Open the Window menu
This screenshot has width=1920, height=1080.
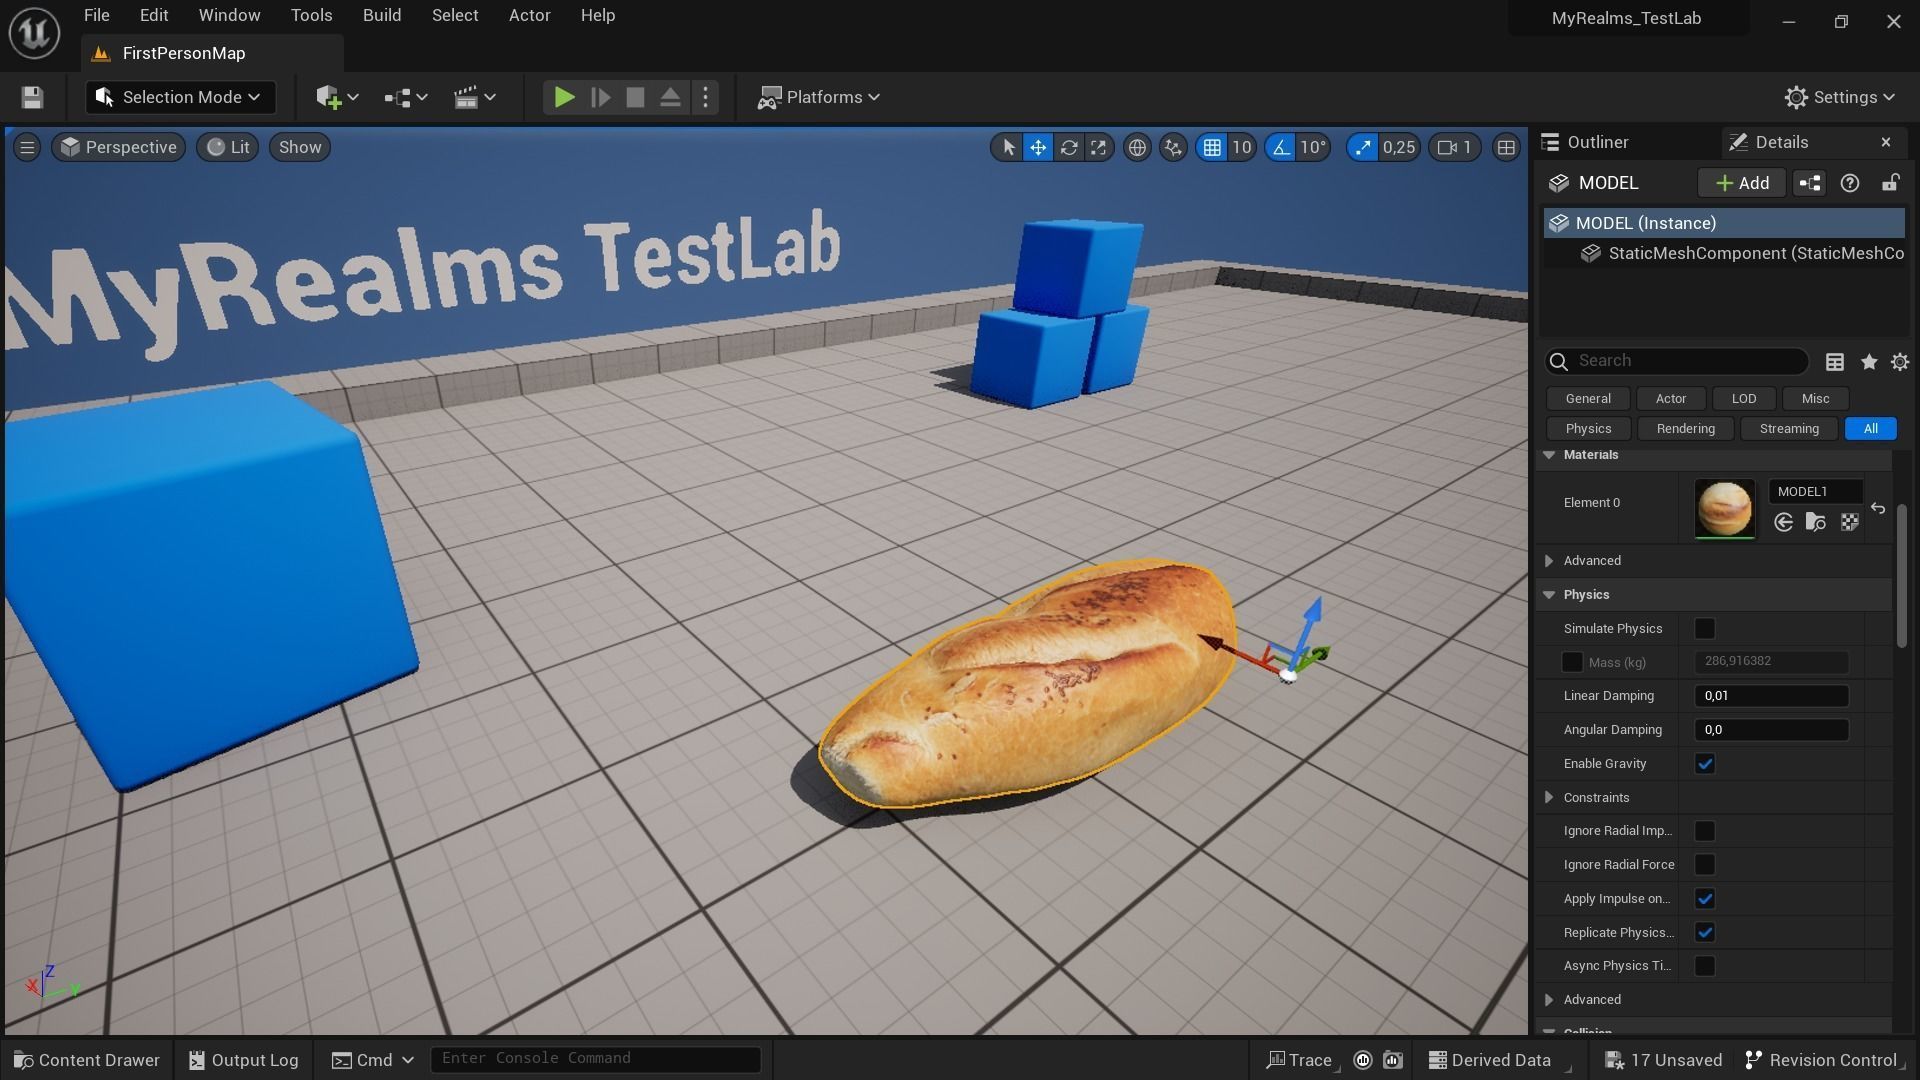pos(229,15)
